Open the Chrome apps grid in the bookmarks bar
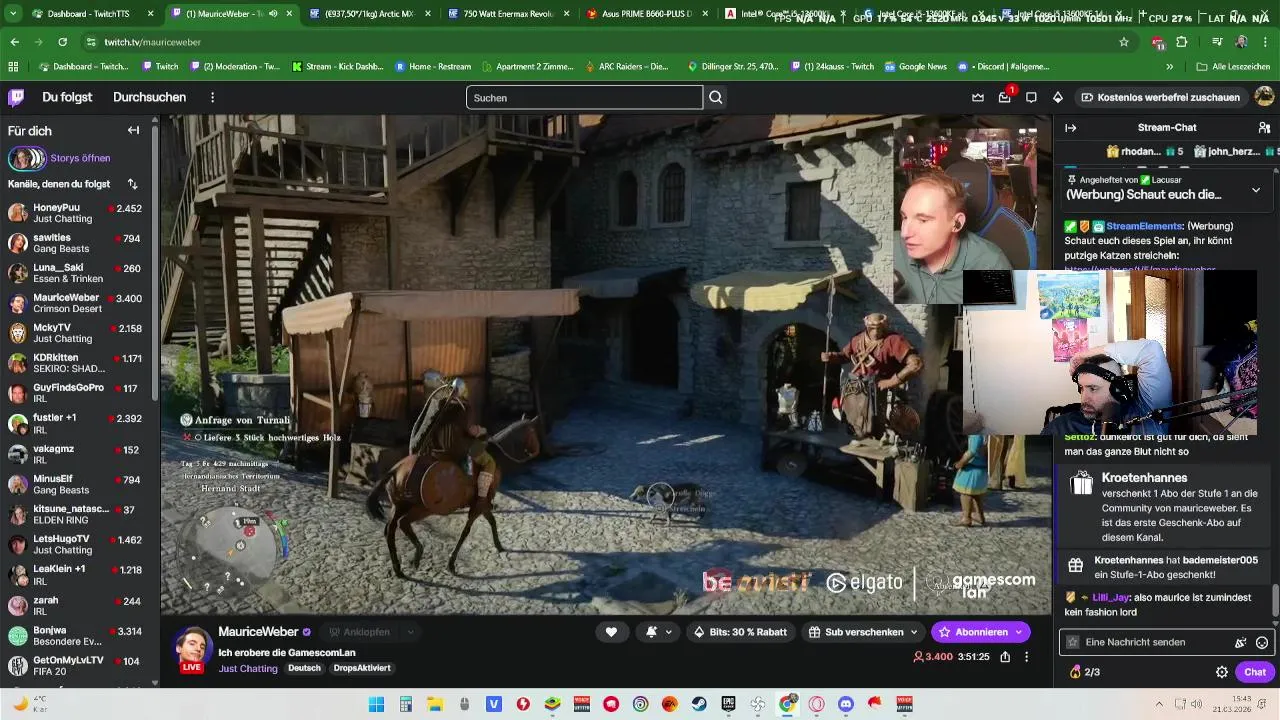Image resolution: width=1280 pixels, height=720 pixels. [13, 66]
